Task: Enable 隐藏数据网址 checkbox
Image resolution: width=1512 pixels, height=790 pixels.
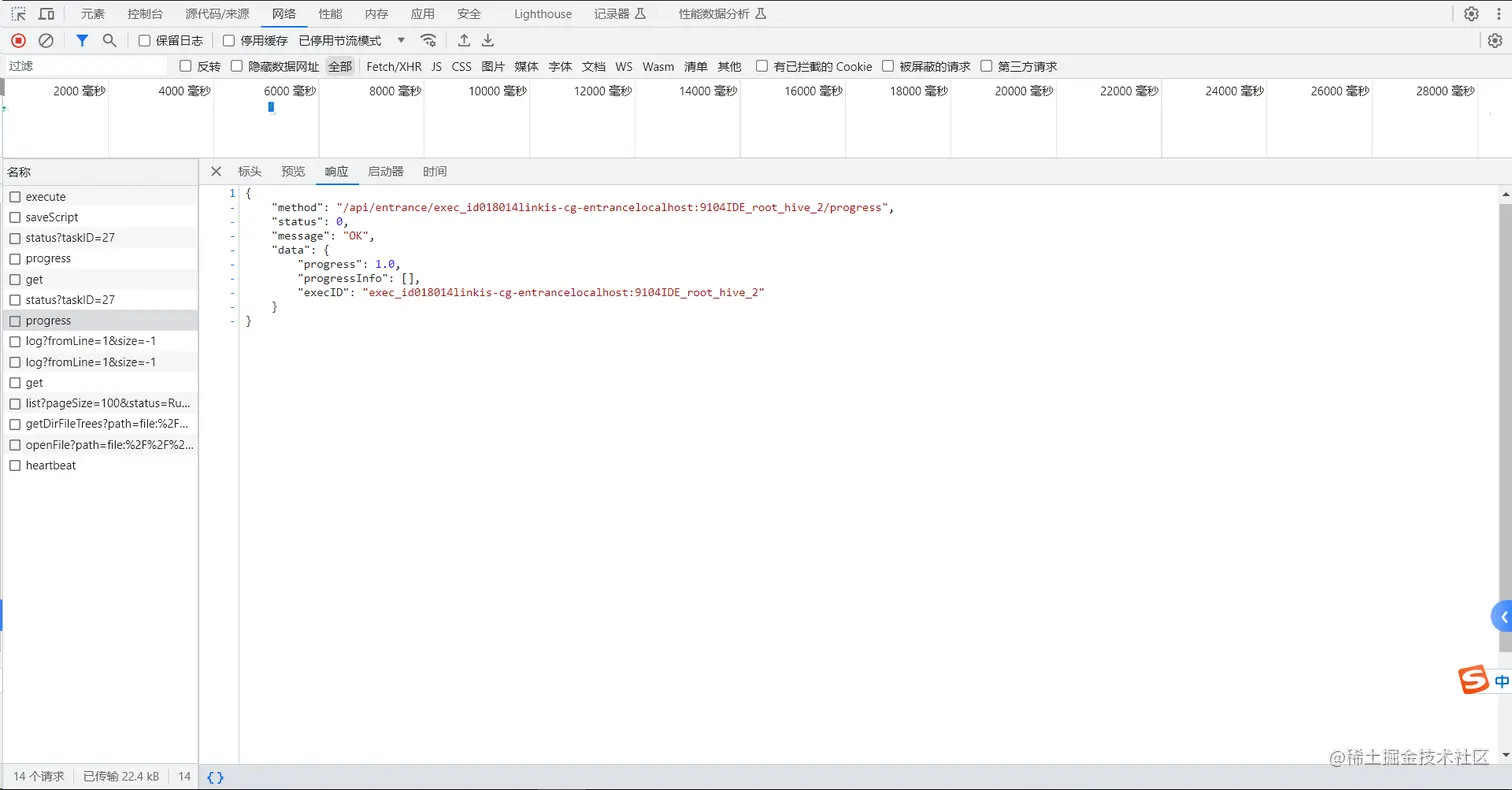Action: click(x=237, y=66)
